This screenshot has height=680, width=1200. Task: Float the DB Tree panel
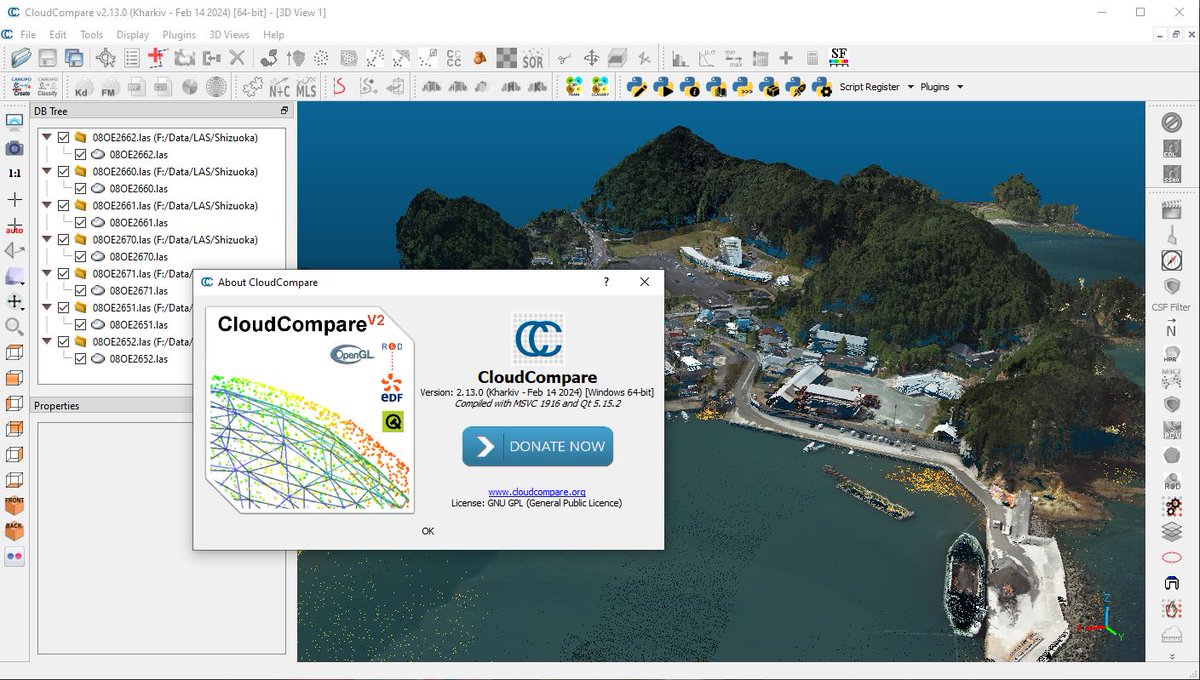[284, 111]
